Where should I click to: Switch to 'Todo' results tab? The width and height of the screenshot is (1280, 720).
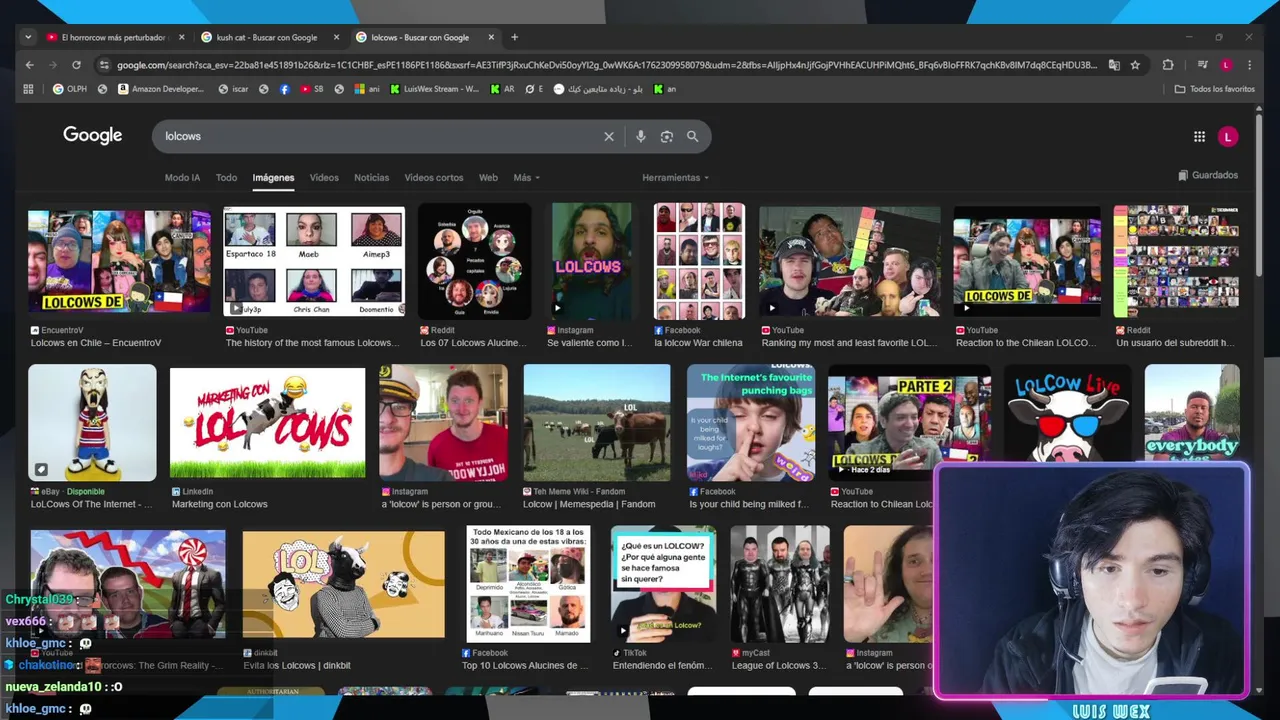[227, 177]
